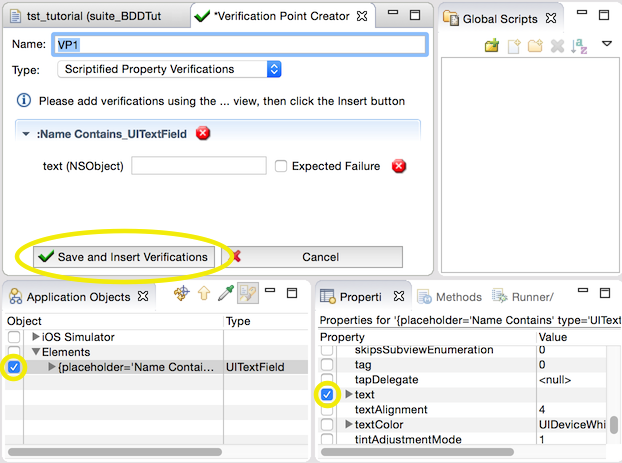Click the Properties vertical scrollbar thumb
The width and height of the screenshot is (622, 463).
(x=613, y=425)
